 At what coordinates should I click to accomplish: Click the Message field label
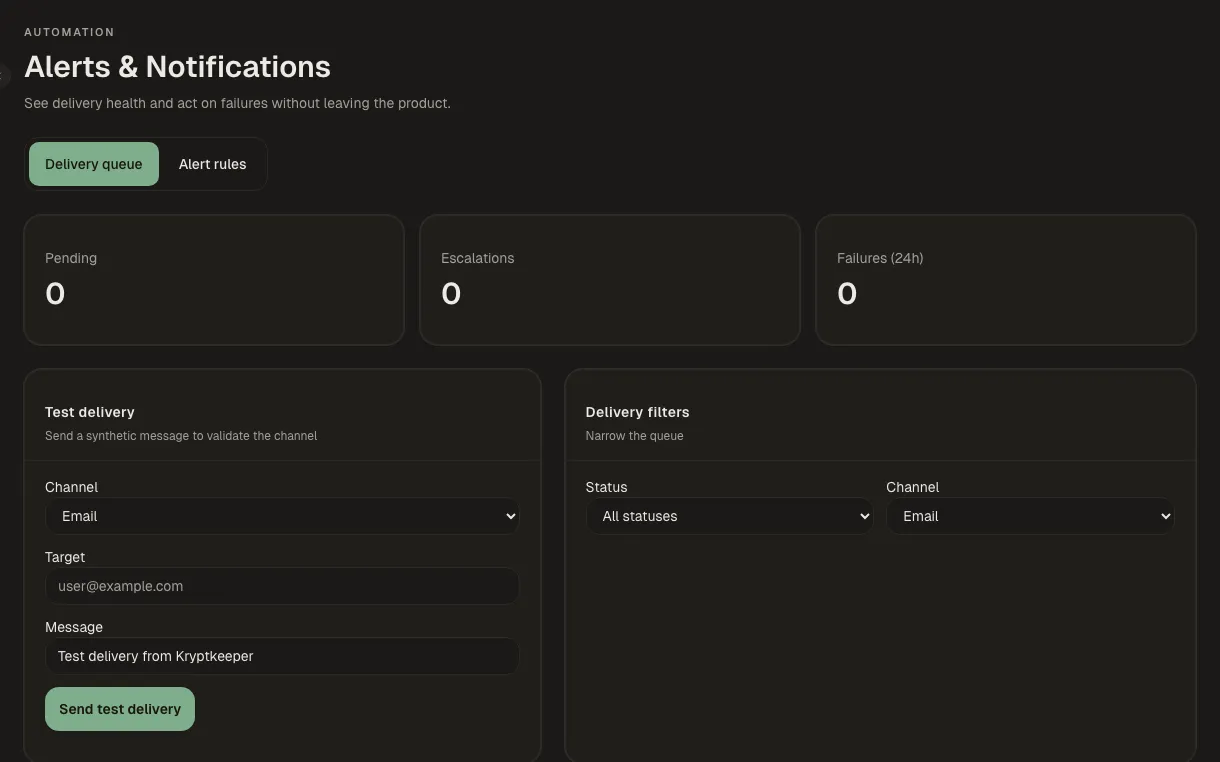click(x=74, y=627)
